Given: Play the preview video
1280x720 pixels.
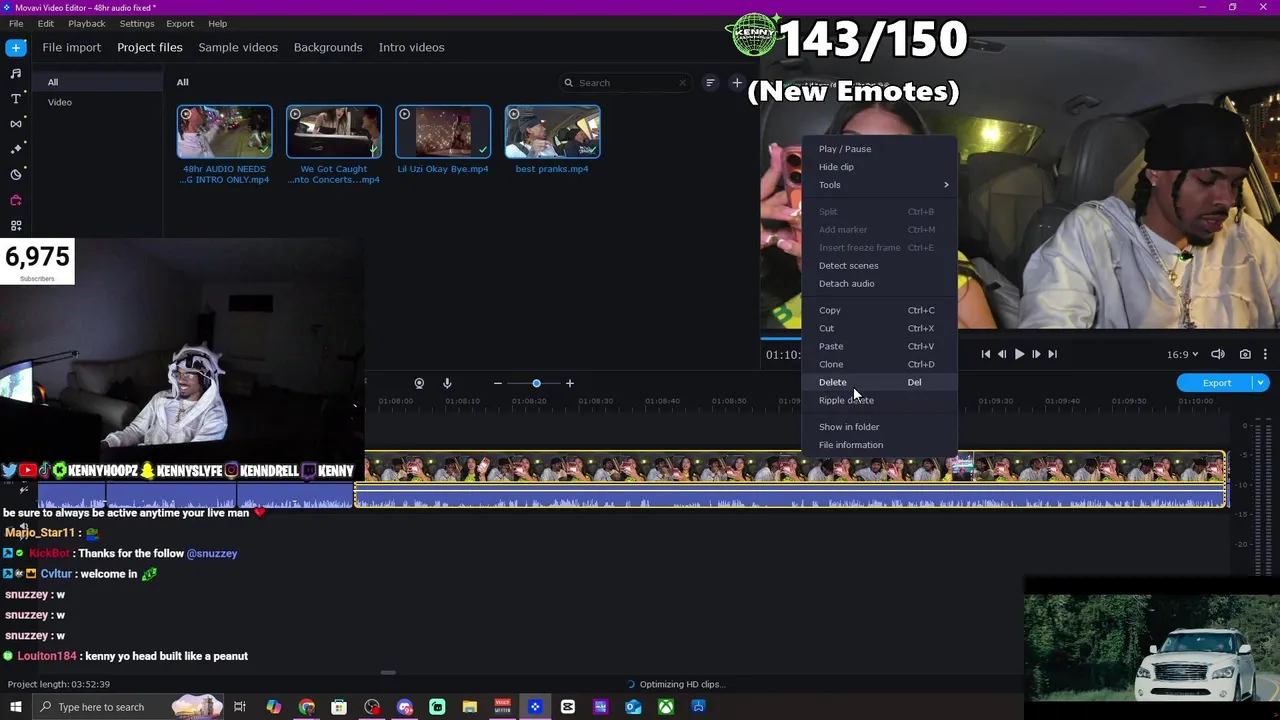Looking at the screenshot, I should [x=1019, y=354].
